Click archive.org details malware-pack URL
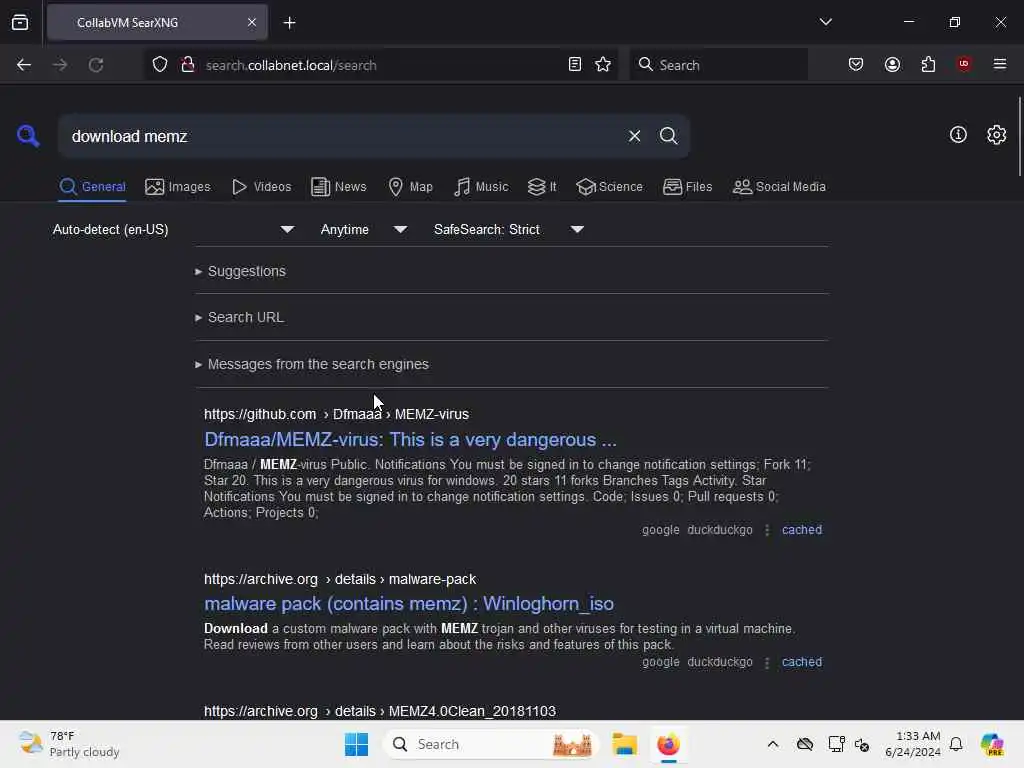Viewport: 1024px width, 768px height. tap(340, 579)
